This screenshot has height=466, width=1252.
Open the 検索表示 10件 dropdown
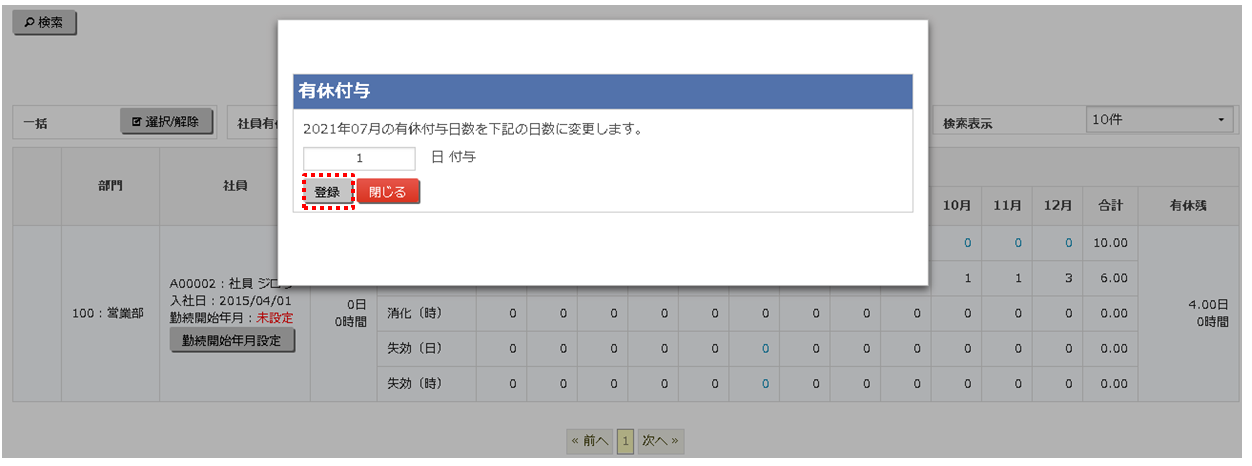tap(1160, 120)
